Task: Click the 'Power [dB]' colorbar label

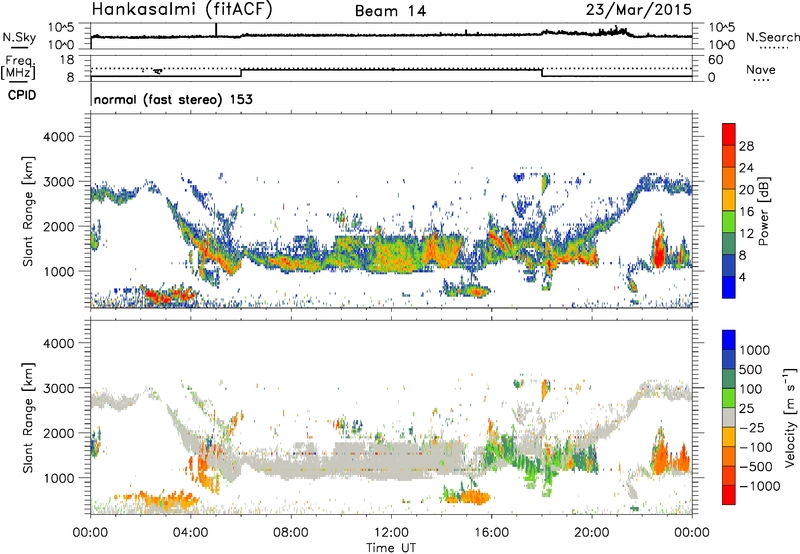Action: [763, 211]
